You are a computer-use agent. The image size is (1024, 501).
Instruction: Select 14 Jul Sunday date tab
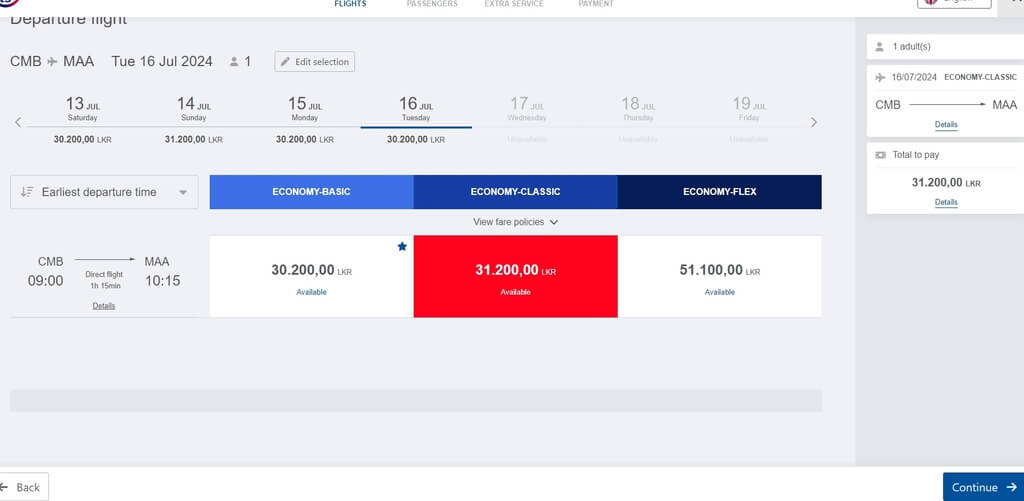[x=193, y=120]
